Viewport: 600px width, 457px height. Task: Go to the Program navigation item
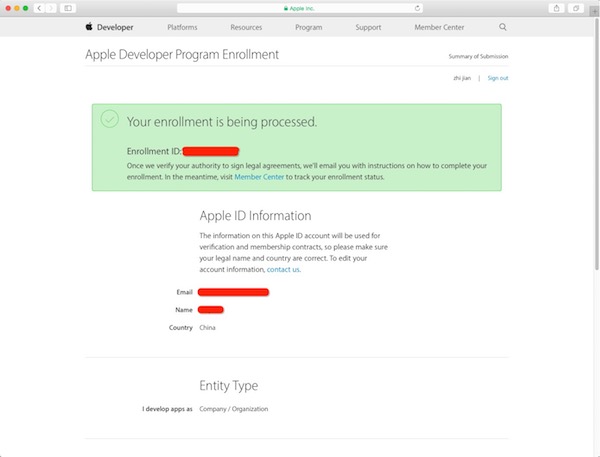(x=309, y=27)
